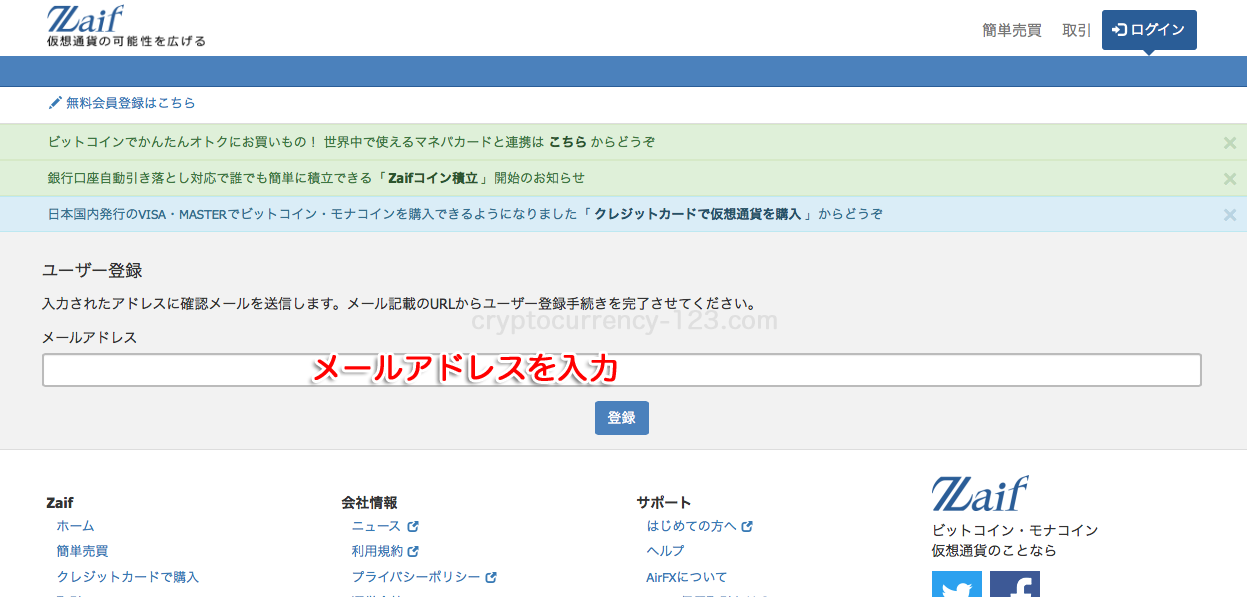Open the Facebook social icon
The image size is (1247, 597).
coord(1015,584)
